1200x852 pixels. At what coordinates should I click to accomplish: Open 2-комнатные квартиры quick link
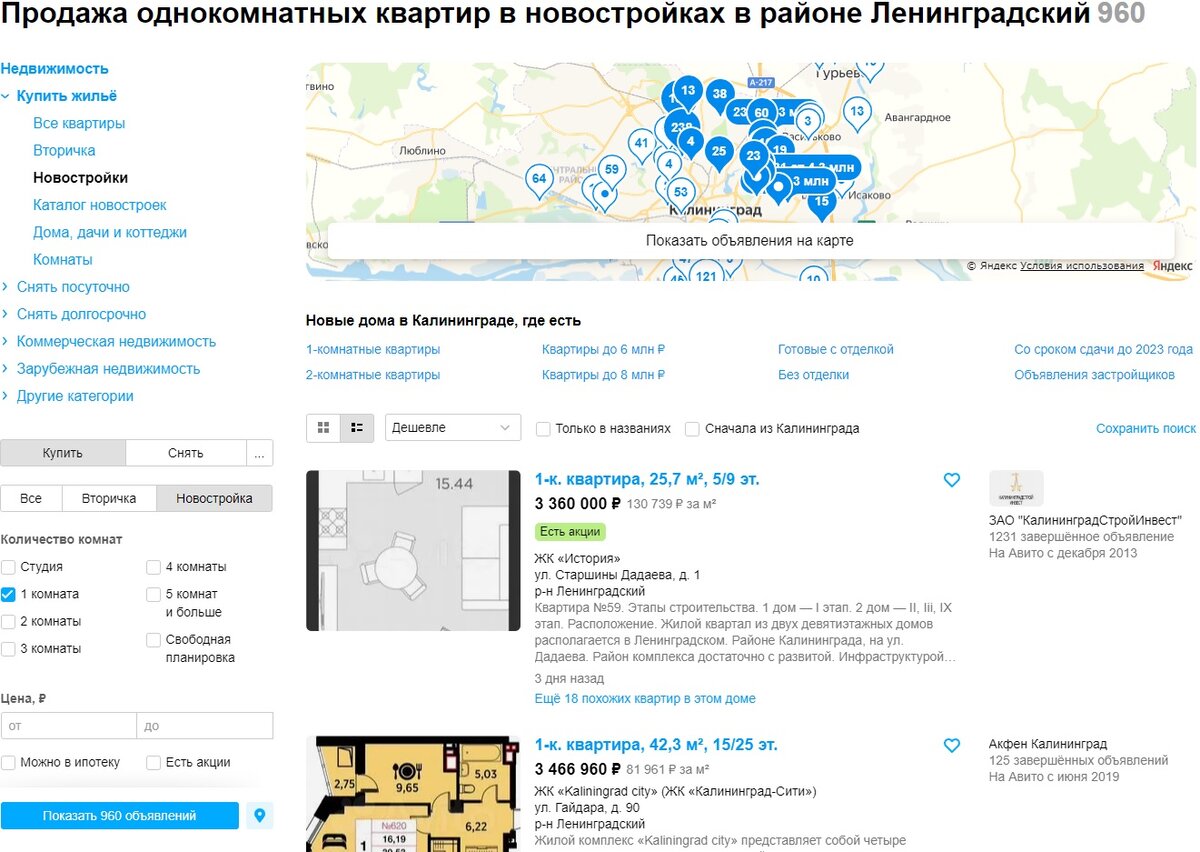(x=373, y=375)
